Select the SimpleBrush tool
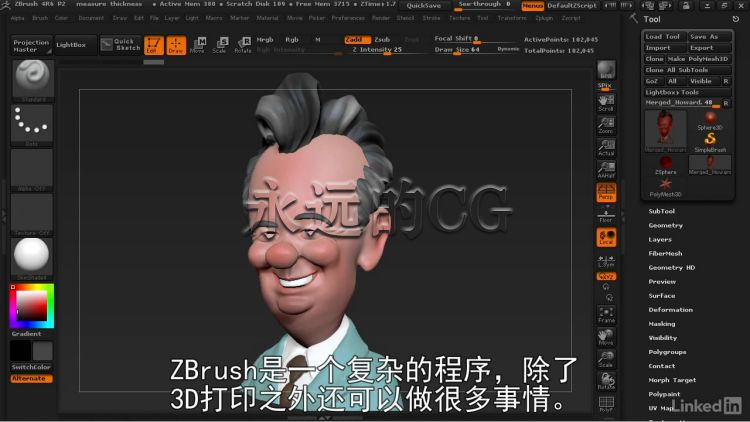 [x=710, y=143]
